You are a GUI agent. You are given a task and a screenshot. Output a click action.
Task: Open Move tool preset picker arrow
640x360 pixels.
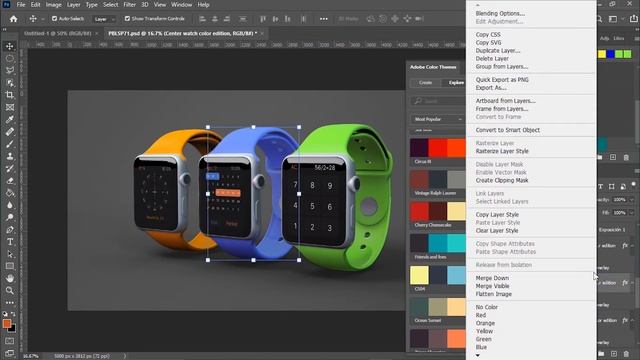[43, 19]
